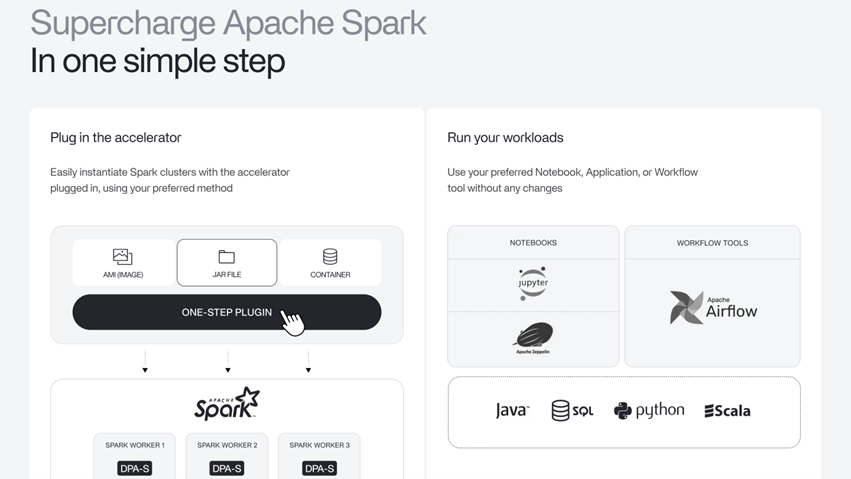Click the Apache Spark logo
Viewport: 851px width, 479px height.
(x=227, y=404)
